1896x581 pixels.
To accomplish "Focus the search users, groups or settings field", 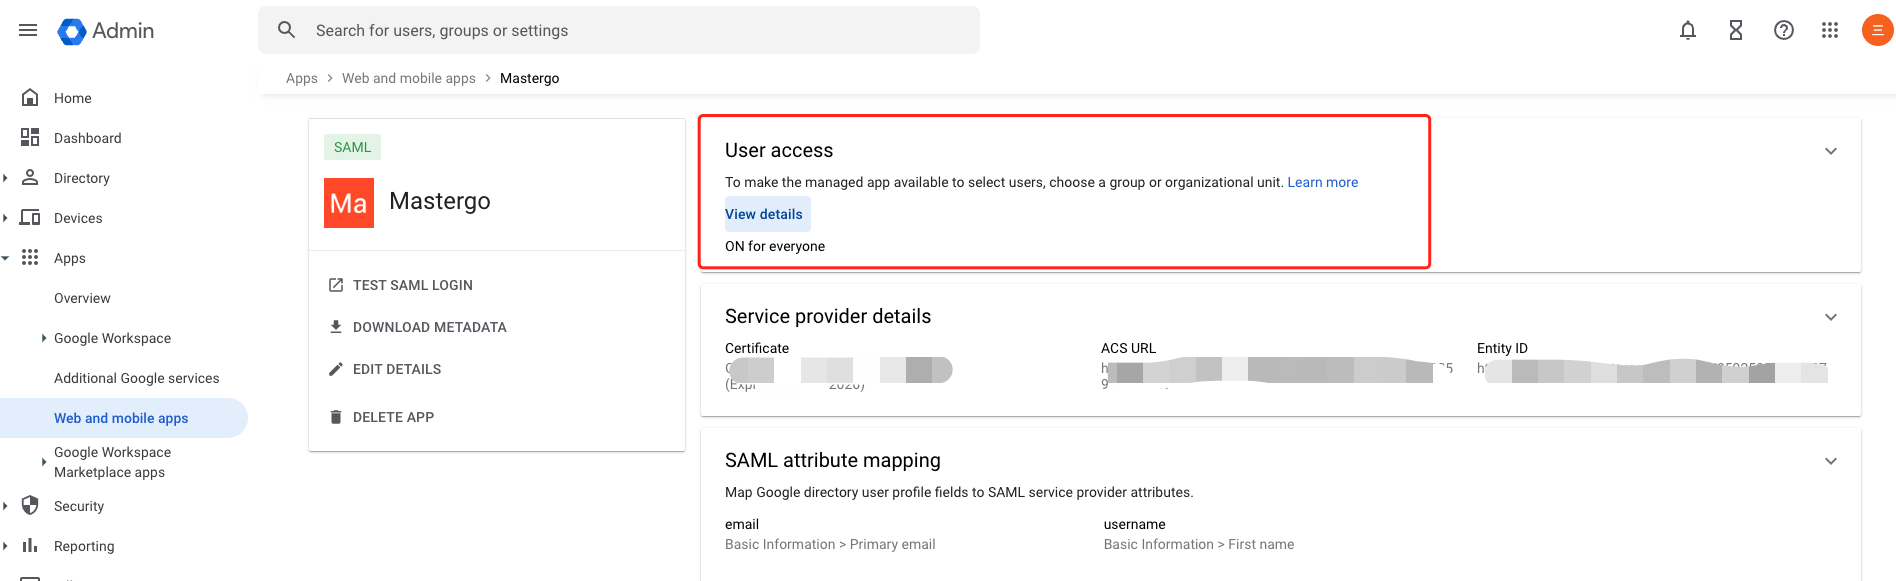I will click(619, 30).
